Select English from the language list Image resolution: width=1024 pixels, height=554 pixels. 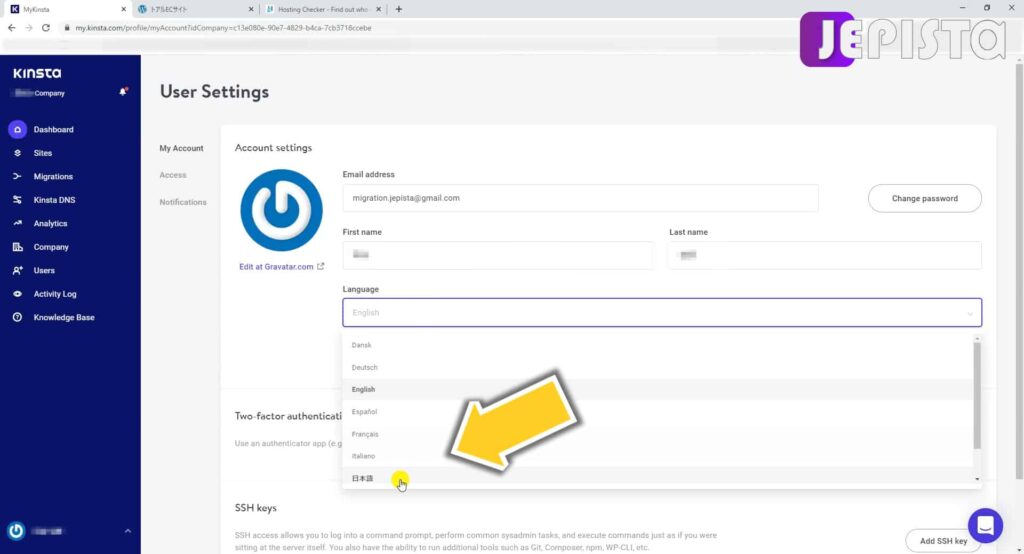tap(657, 389)
